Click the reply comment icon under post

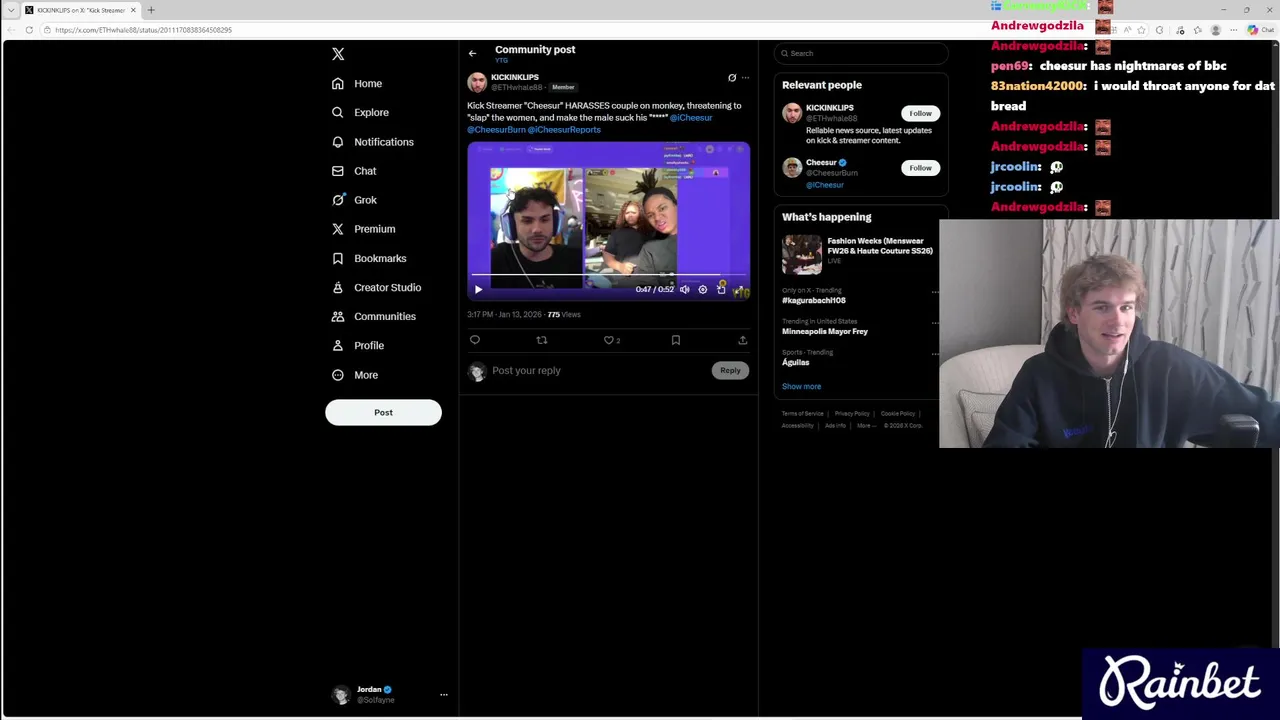coord(475,341)
